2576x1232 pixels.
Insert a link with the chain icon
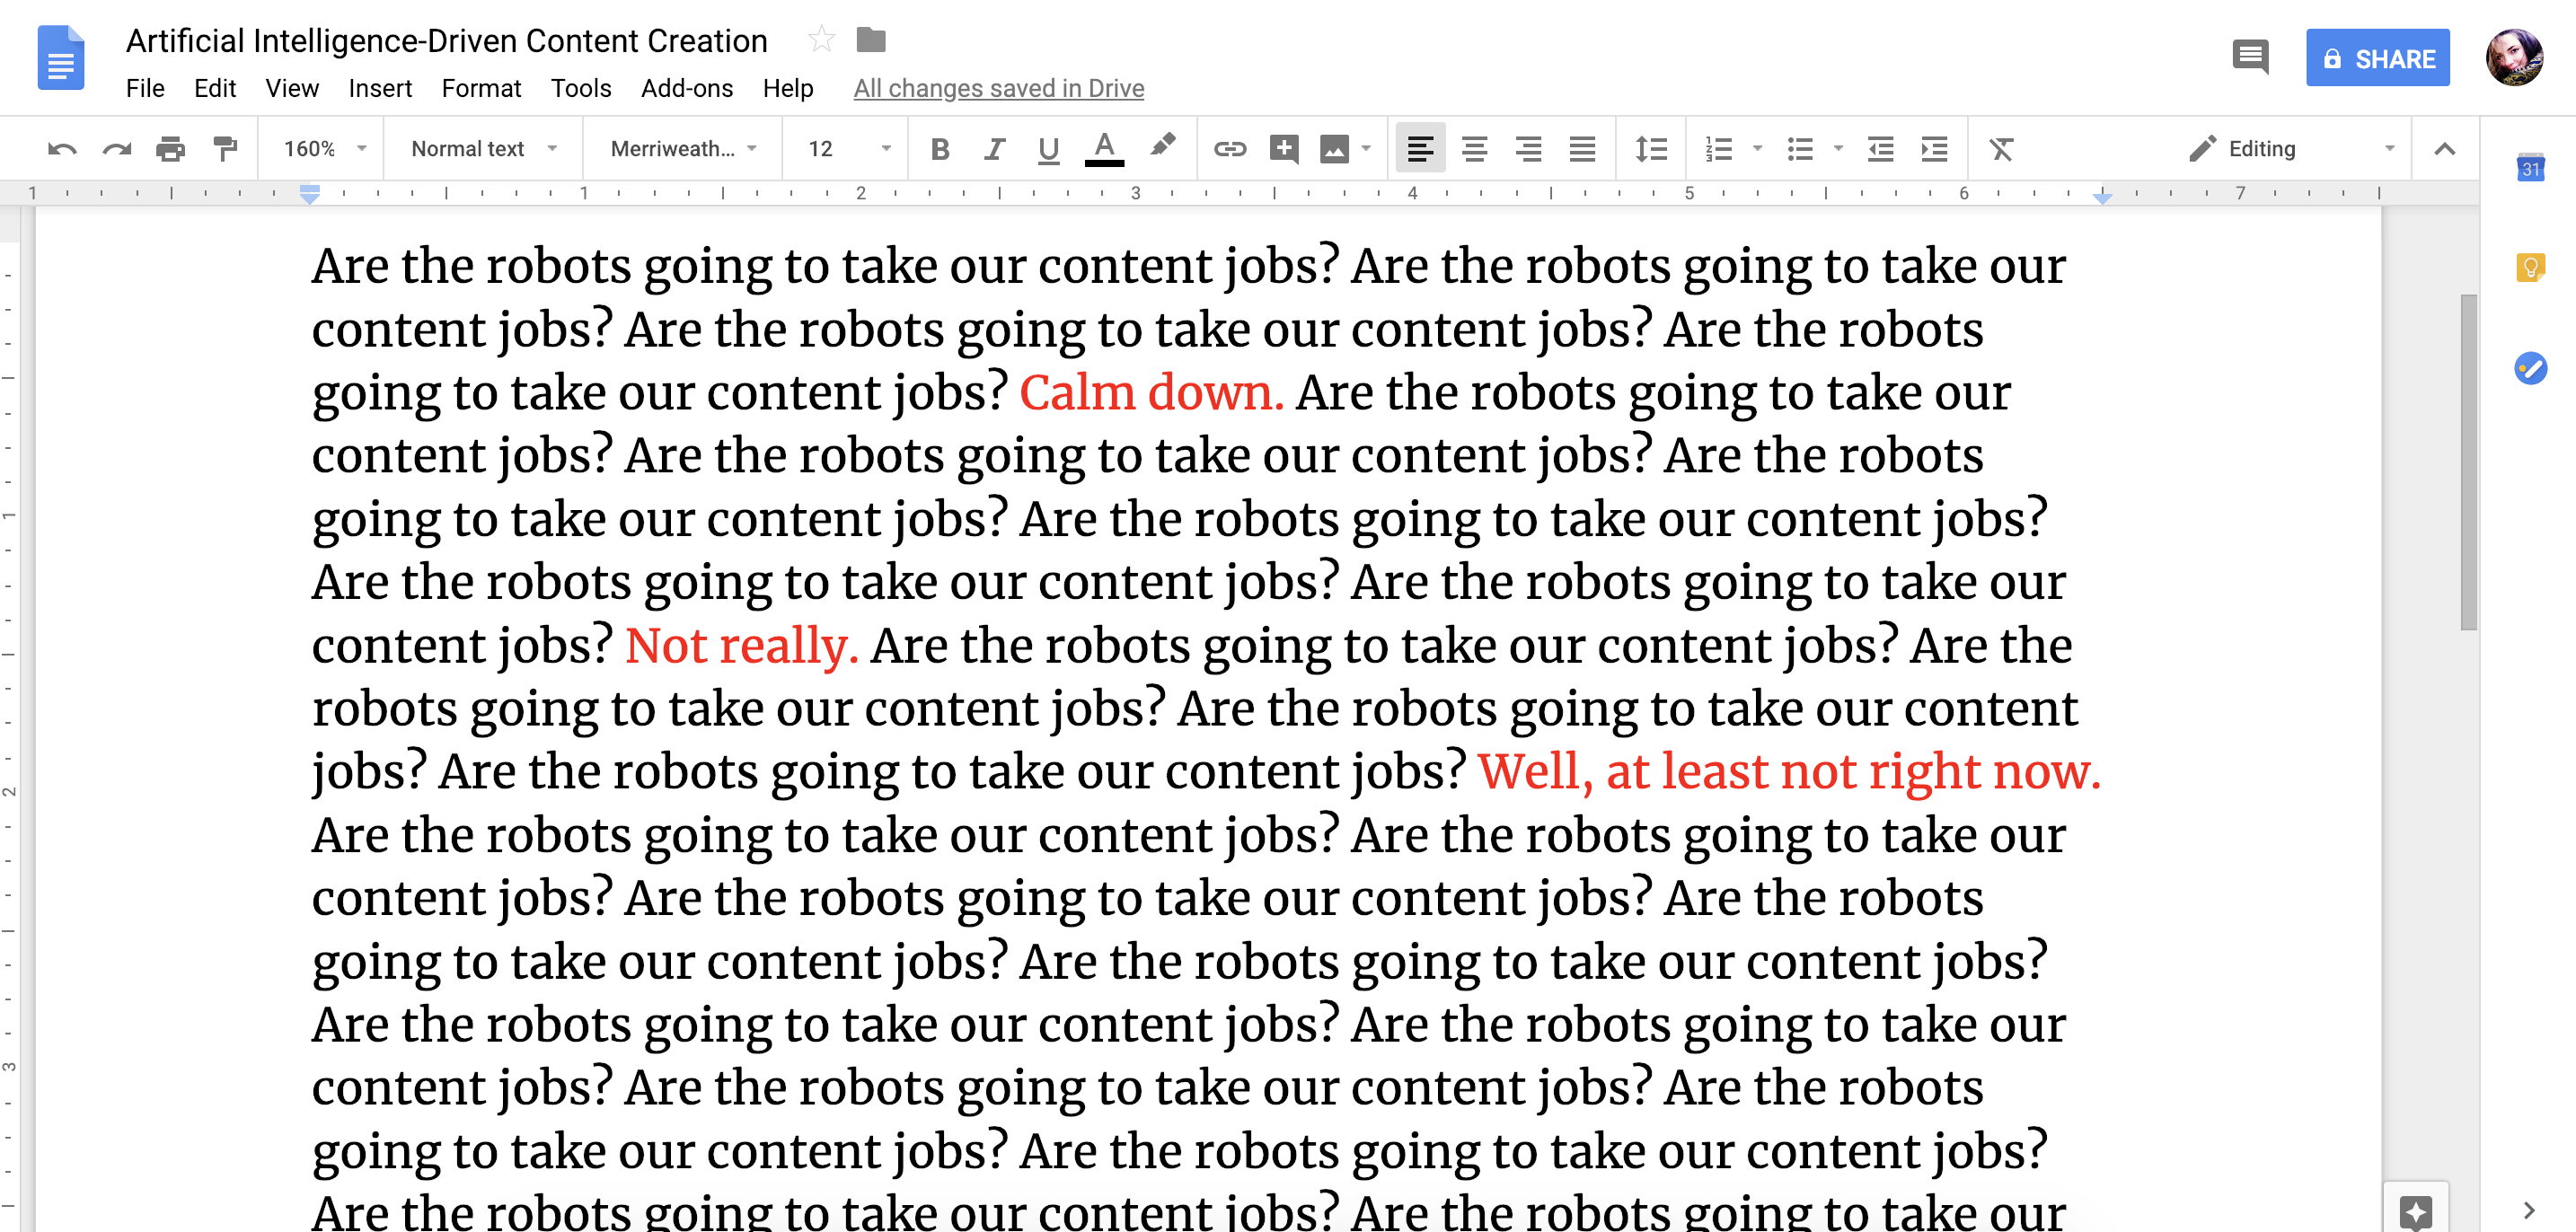click(1230, 149)
